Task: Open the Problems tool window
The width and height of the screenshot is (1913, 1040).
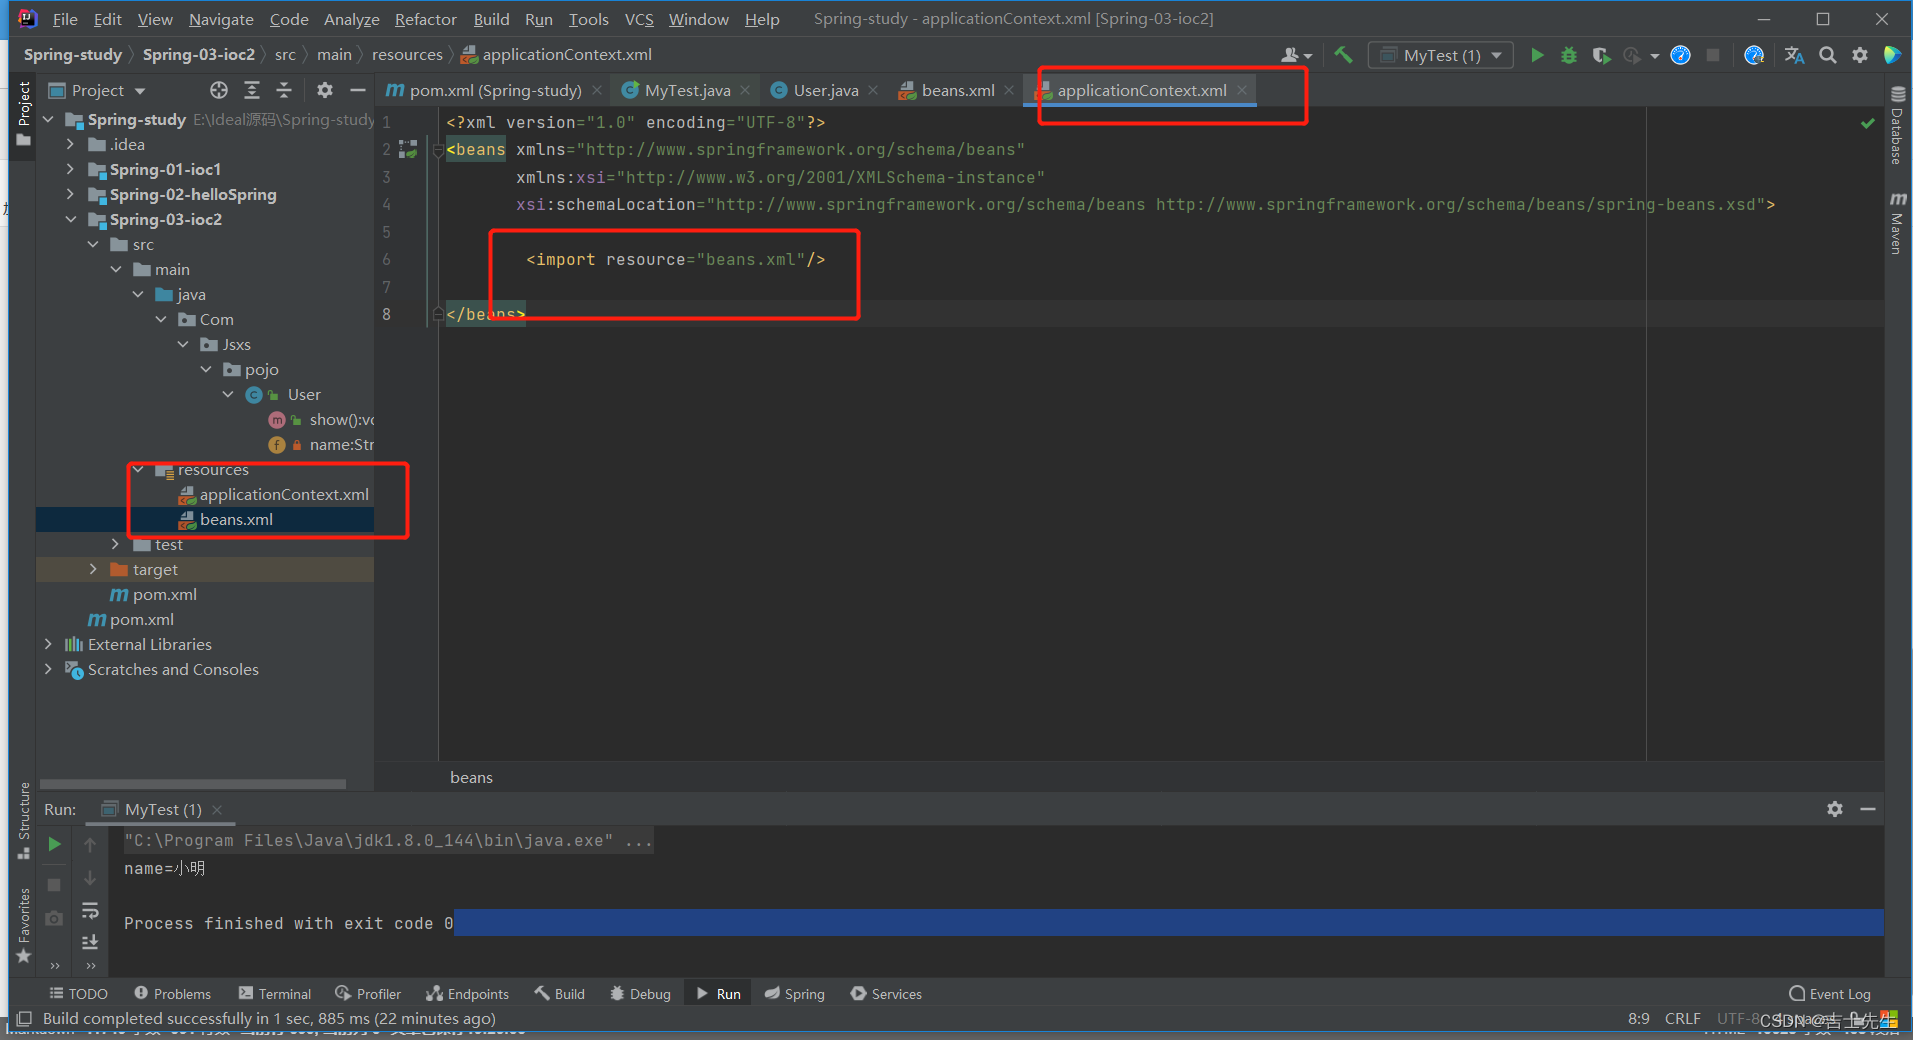Action: click(172, 994)
